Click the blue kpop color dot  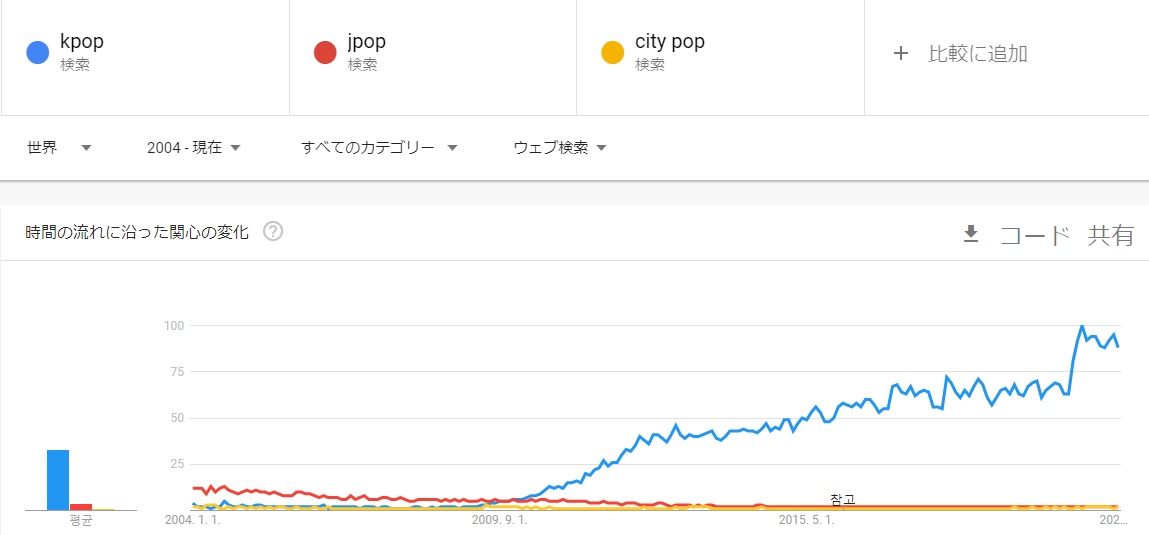[x=38, y=53]
